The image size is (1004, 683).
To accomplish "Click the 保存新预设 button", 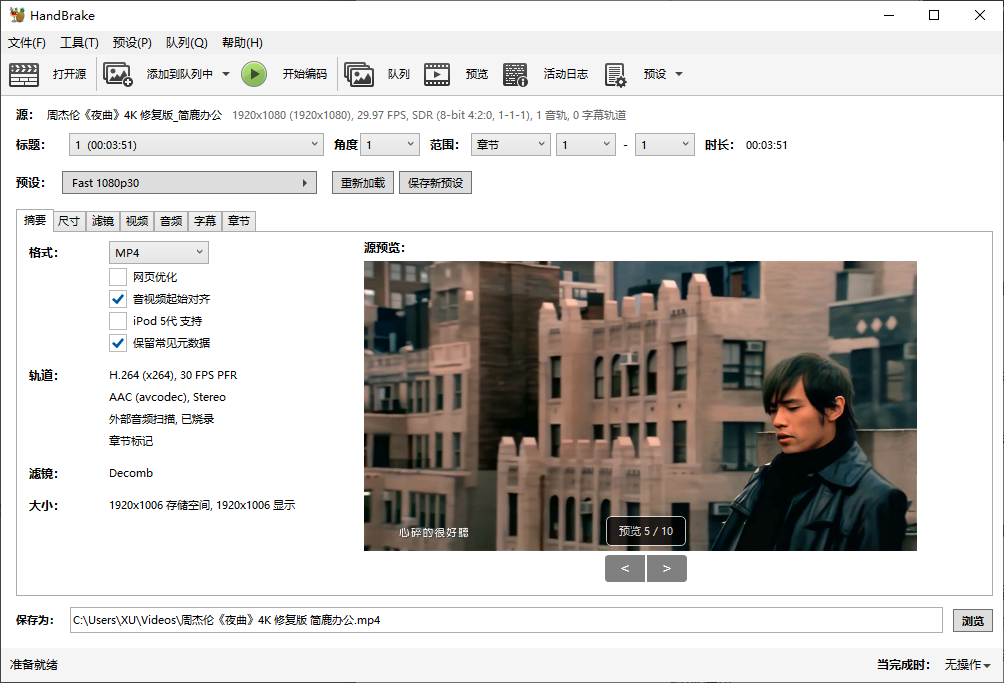I will (435, 183).
